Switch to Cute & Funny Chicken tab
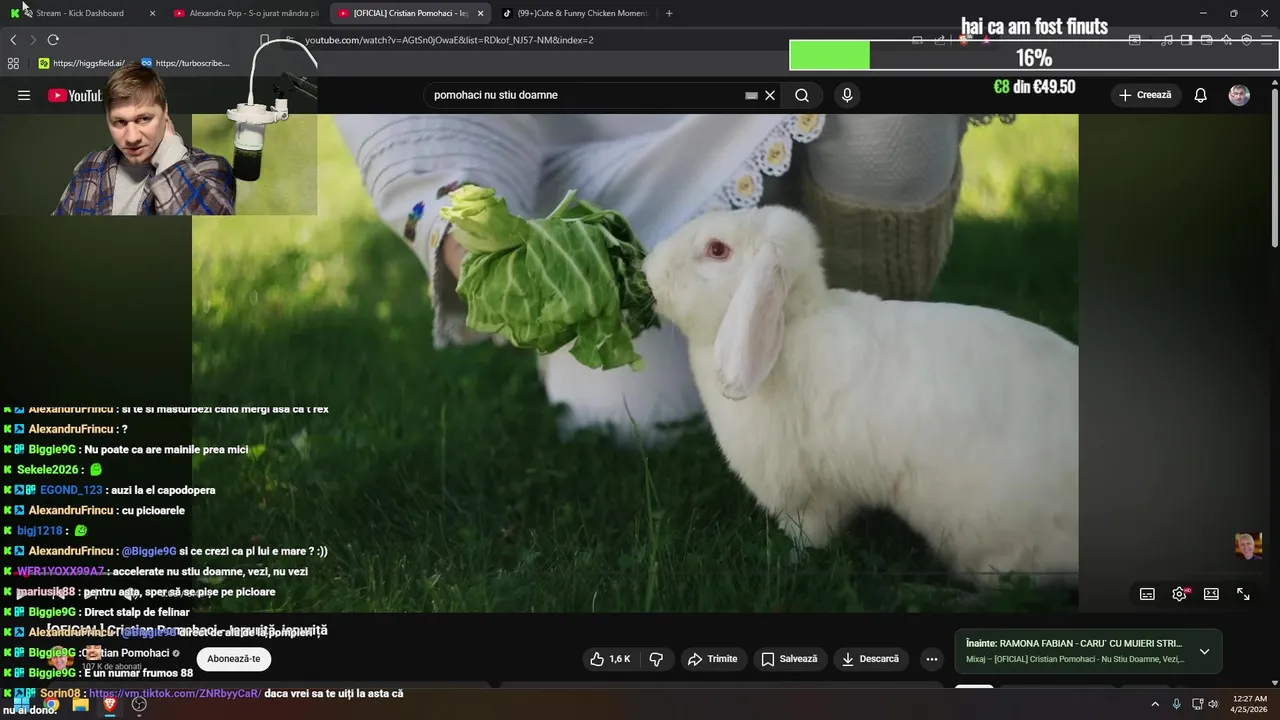The height and width of the screenshot is (720, 1280). point(578,13)
